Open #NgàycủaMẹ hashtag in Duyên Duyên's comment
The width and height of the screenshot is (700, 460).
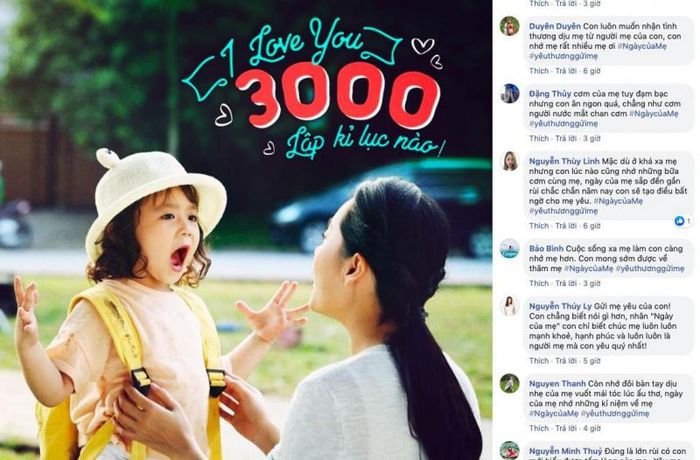(642, 46)
